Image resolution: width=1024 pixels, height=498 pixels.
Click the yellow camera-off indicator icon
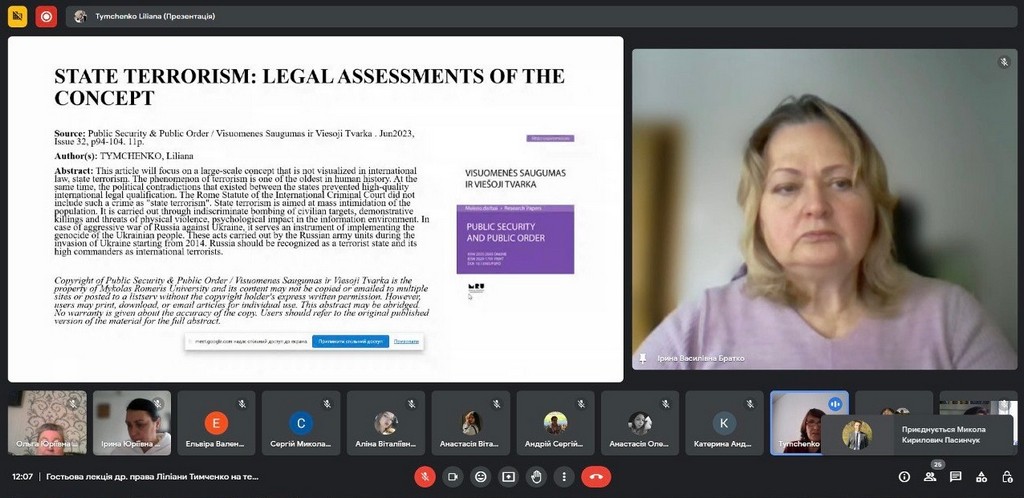(17, 16)
